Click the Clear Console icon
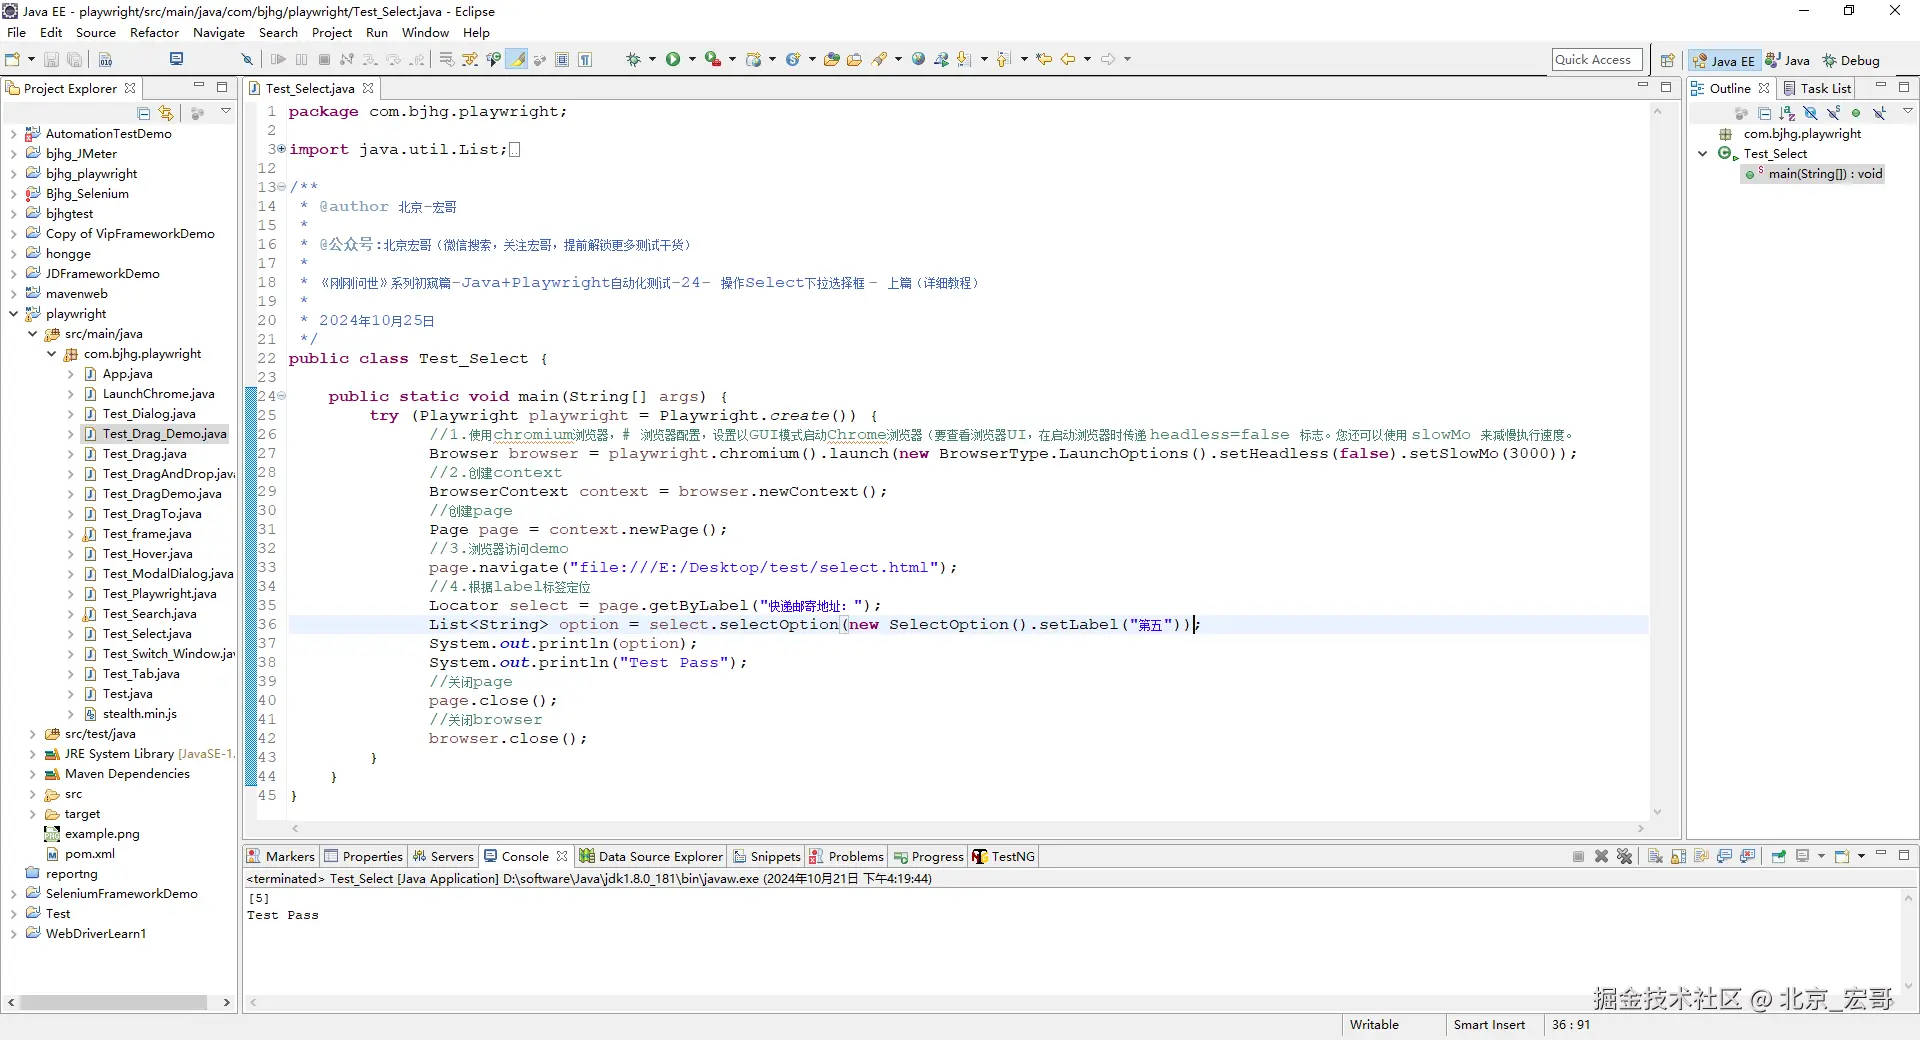 [x=1655, y=857]
